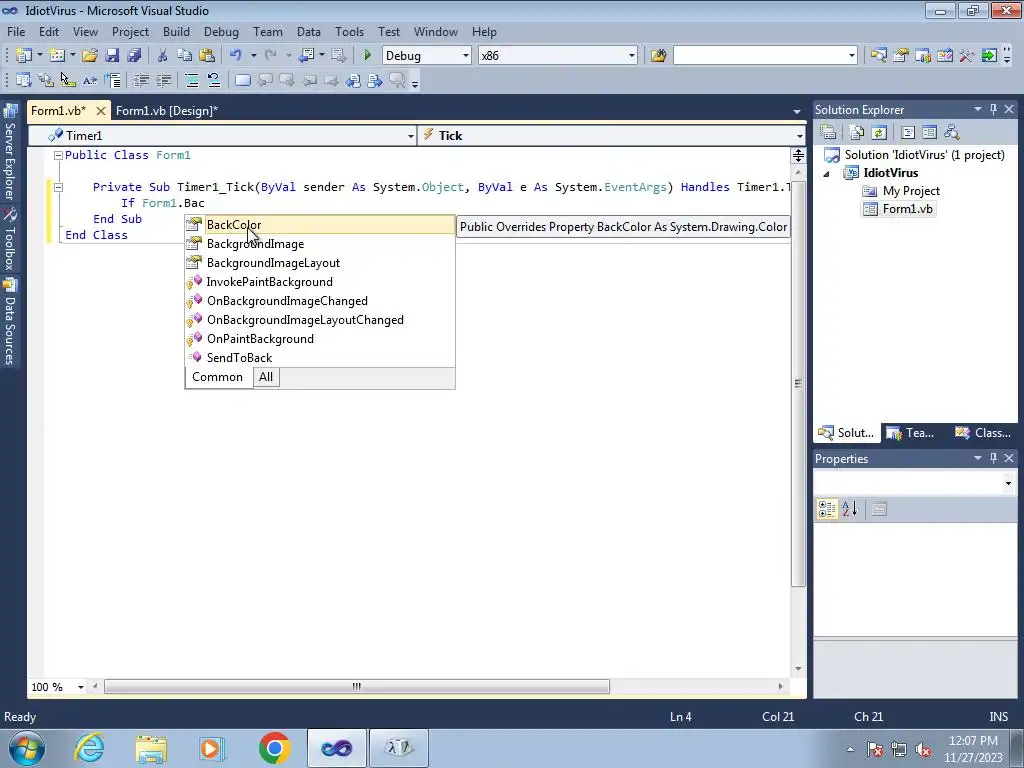Image resolution: width=1024 pixels, height=768 pixels.
Task: Undo the last edit
Action: pos(236,56)
